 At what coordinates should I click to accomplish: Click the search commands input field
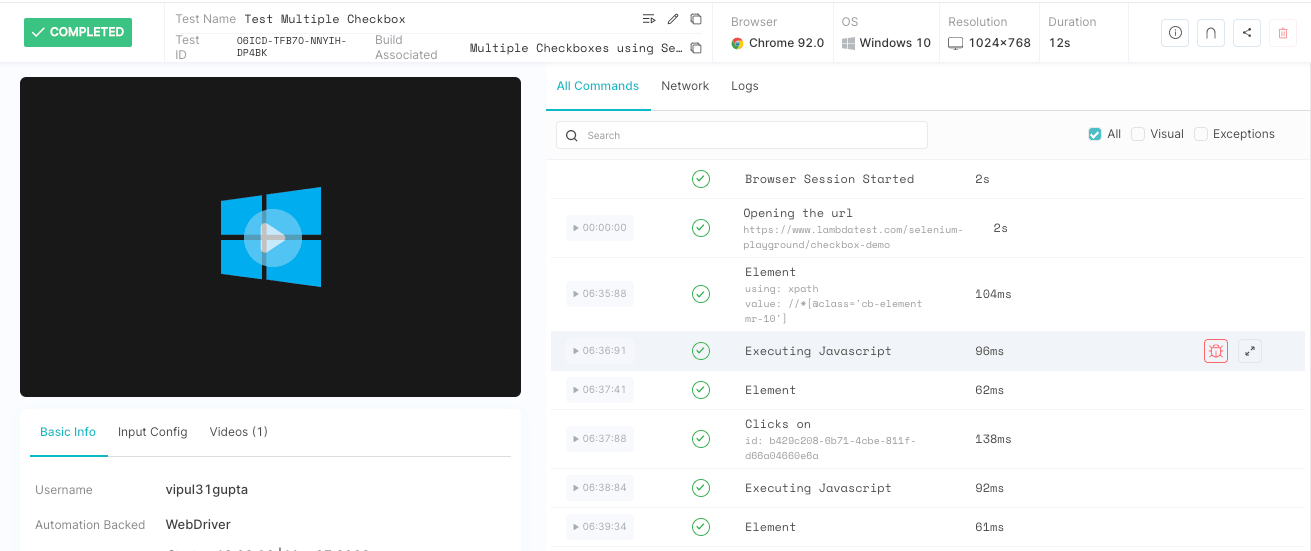pos(742,135)
